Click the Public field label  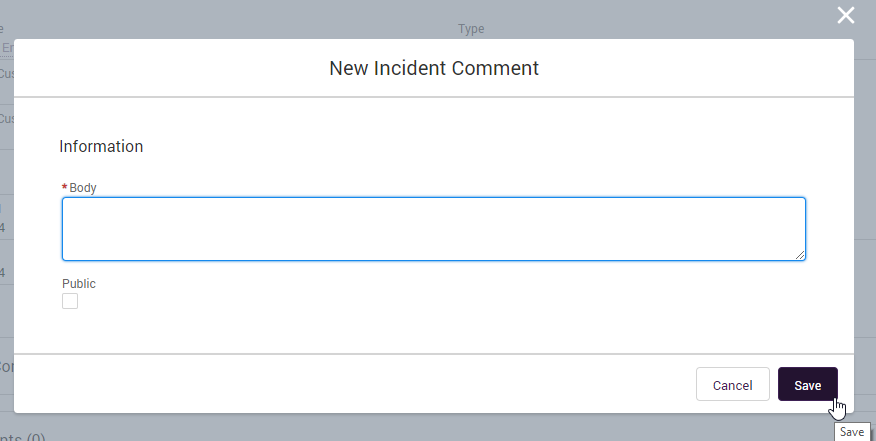(79, 284)
